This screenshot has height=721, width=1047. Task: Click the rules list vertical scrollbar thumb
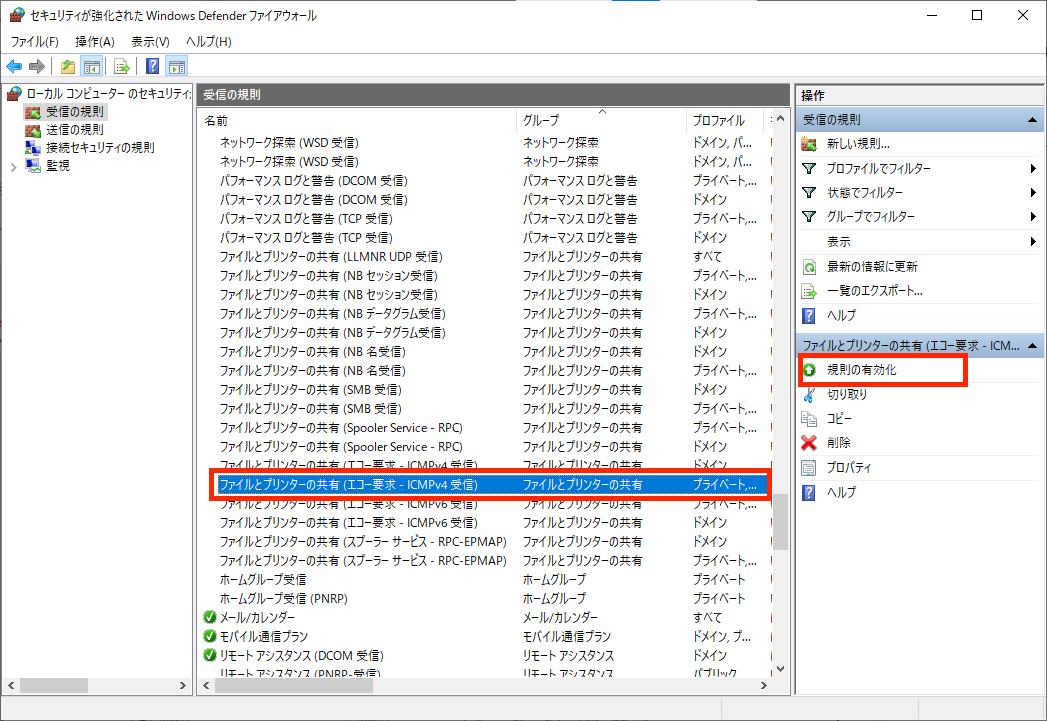click(x=780, y=521)
